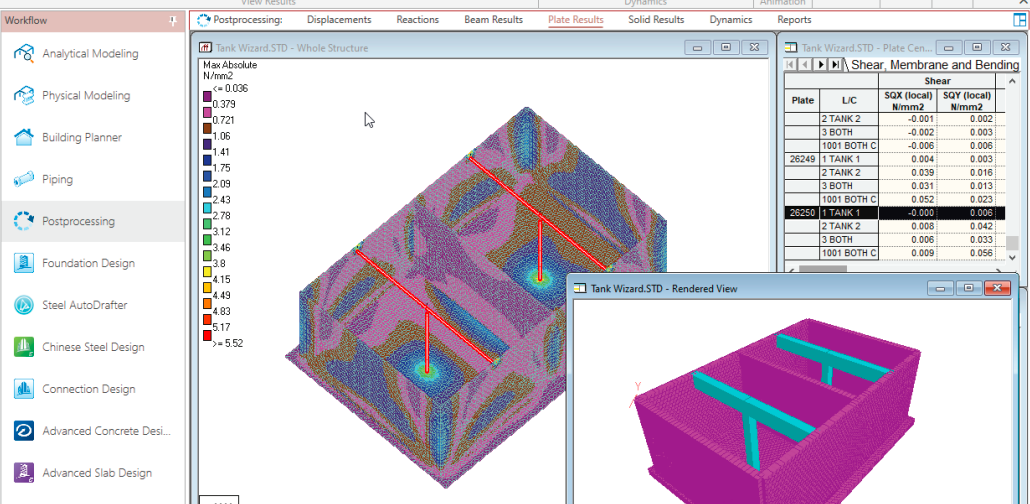Screen dimensions: 1030x504
Task: Switch to Reactions page
Action: [417, 20]
